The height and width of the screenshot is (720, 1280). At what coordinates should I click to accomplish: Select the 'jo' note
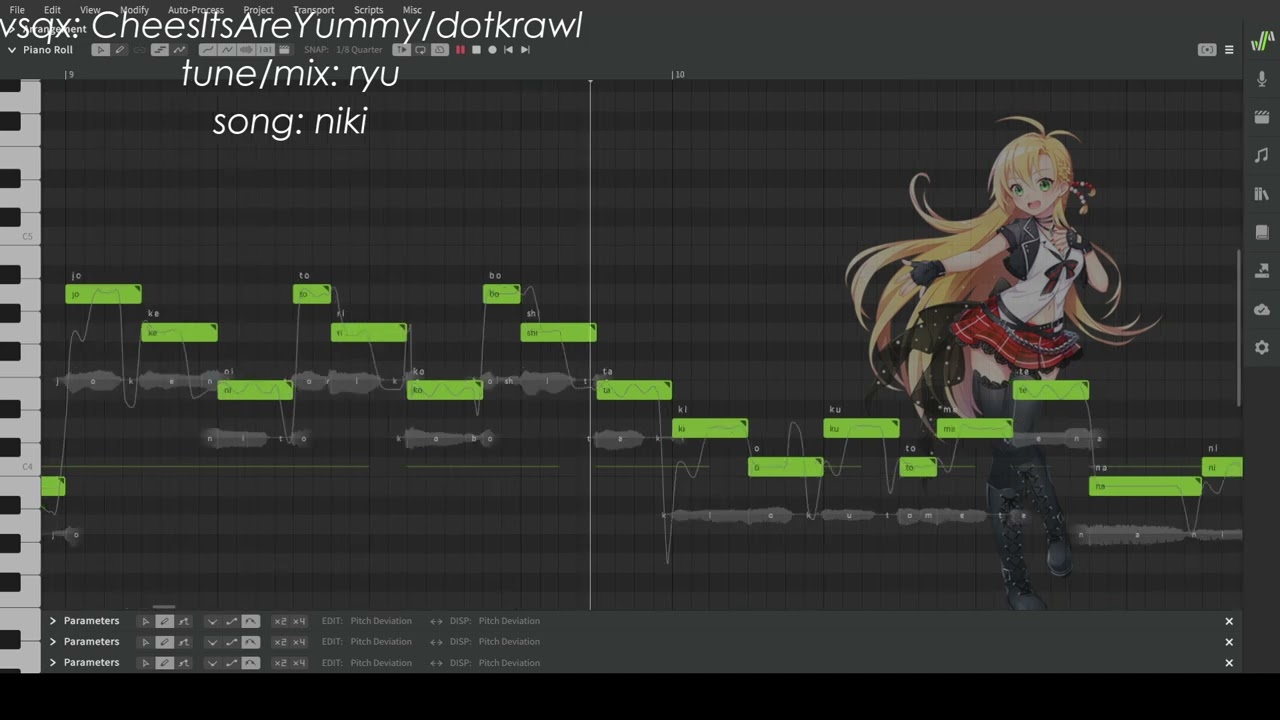point(103,294)
